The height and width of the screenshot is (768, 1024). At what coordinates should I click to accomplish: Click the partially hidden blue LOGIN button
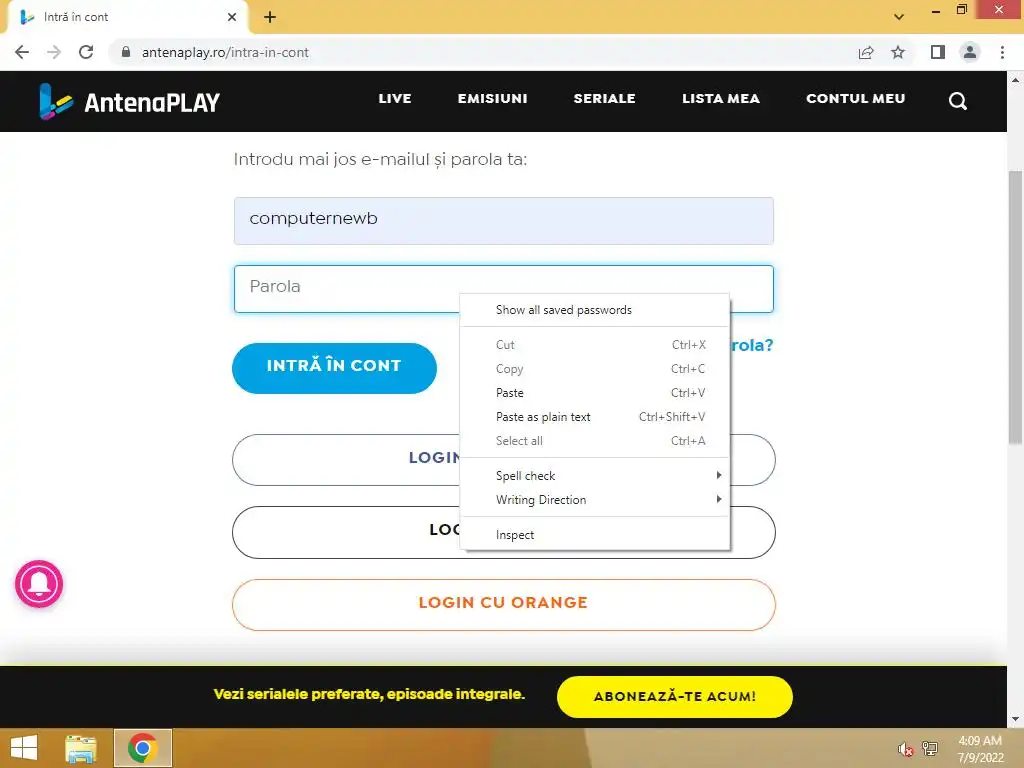(x=346, y=460)
